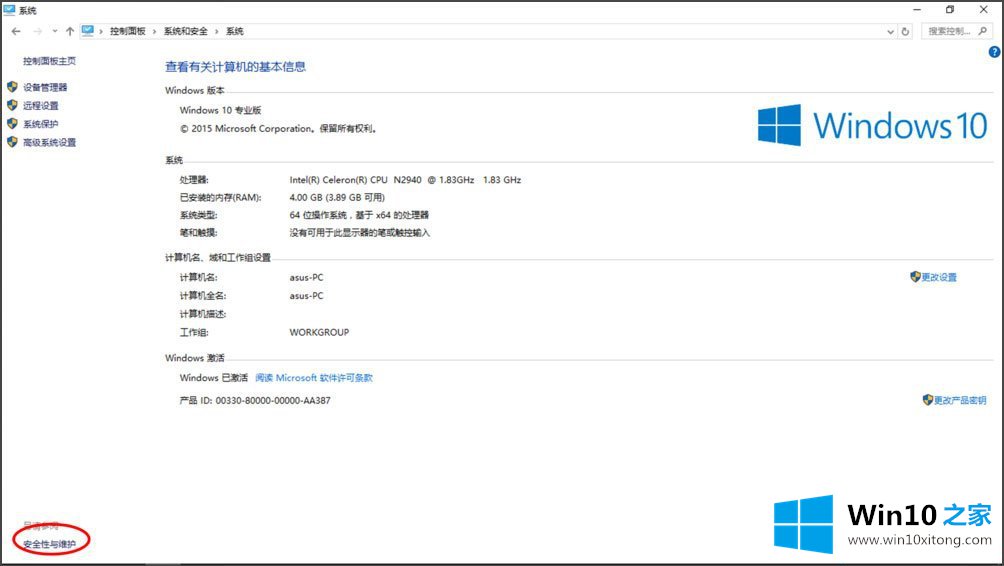Click shield icon next to 更改设置
This screenshot has width=1004, height=566.
pyautogui.click(x=915, y=277)
